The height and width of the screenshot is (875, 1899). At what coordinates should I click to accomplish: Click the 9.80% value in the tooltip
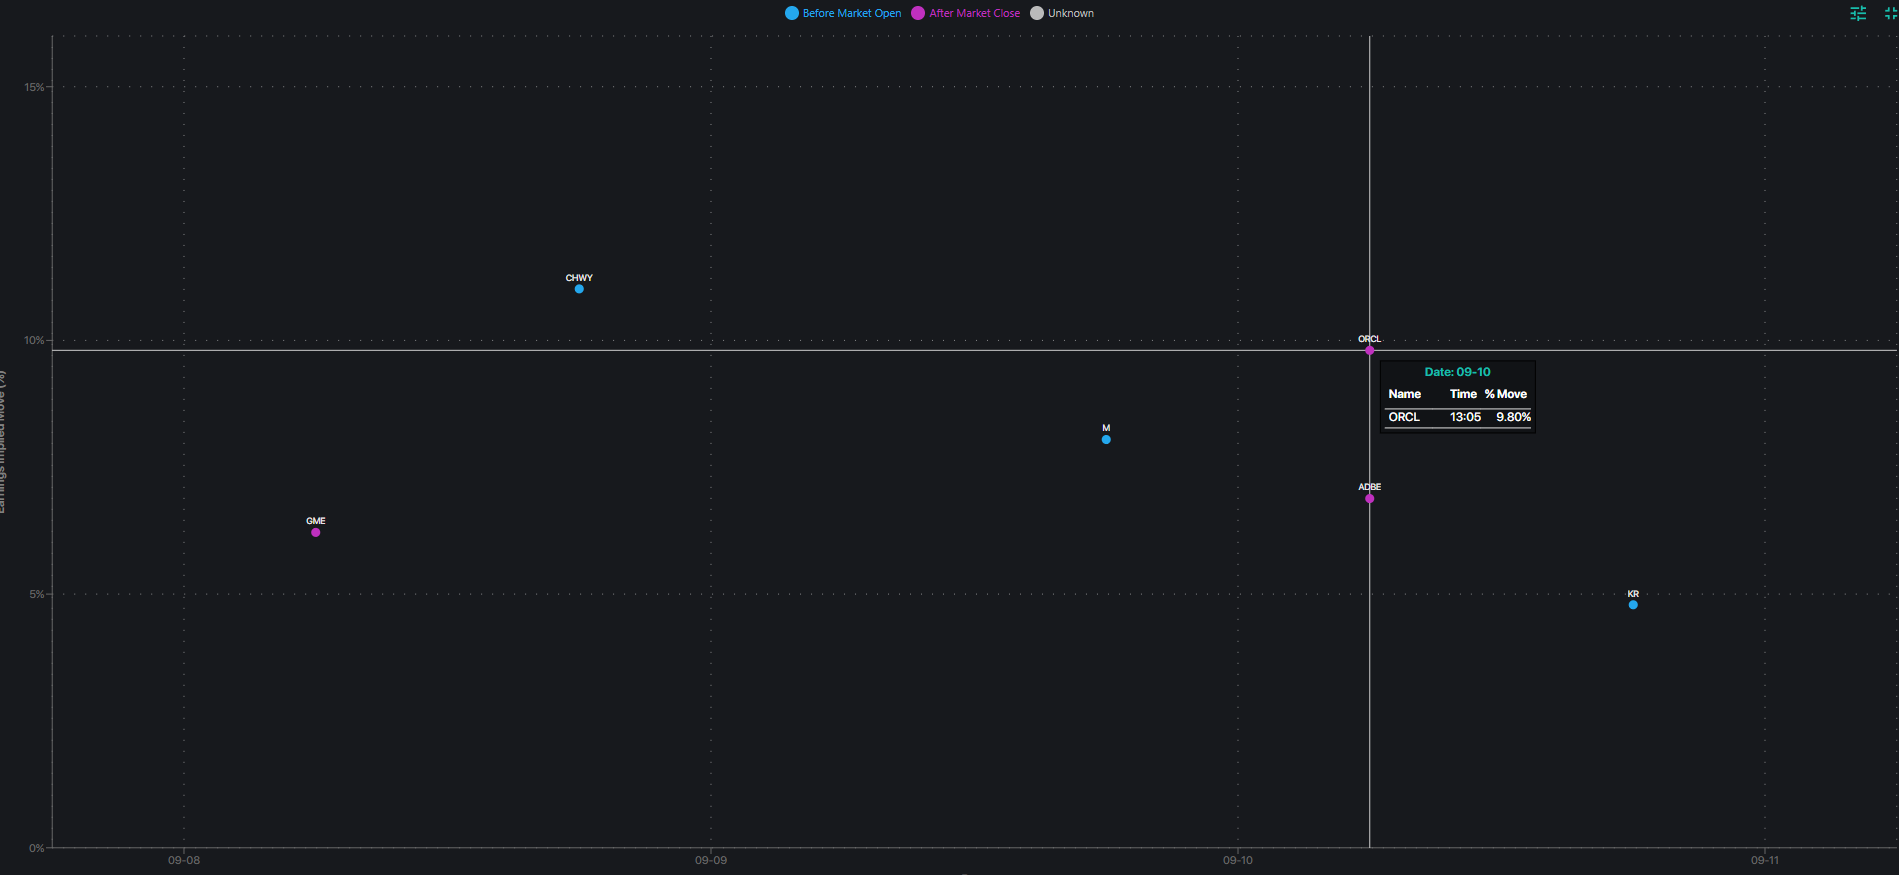(x=1513, y=417)
